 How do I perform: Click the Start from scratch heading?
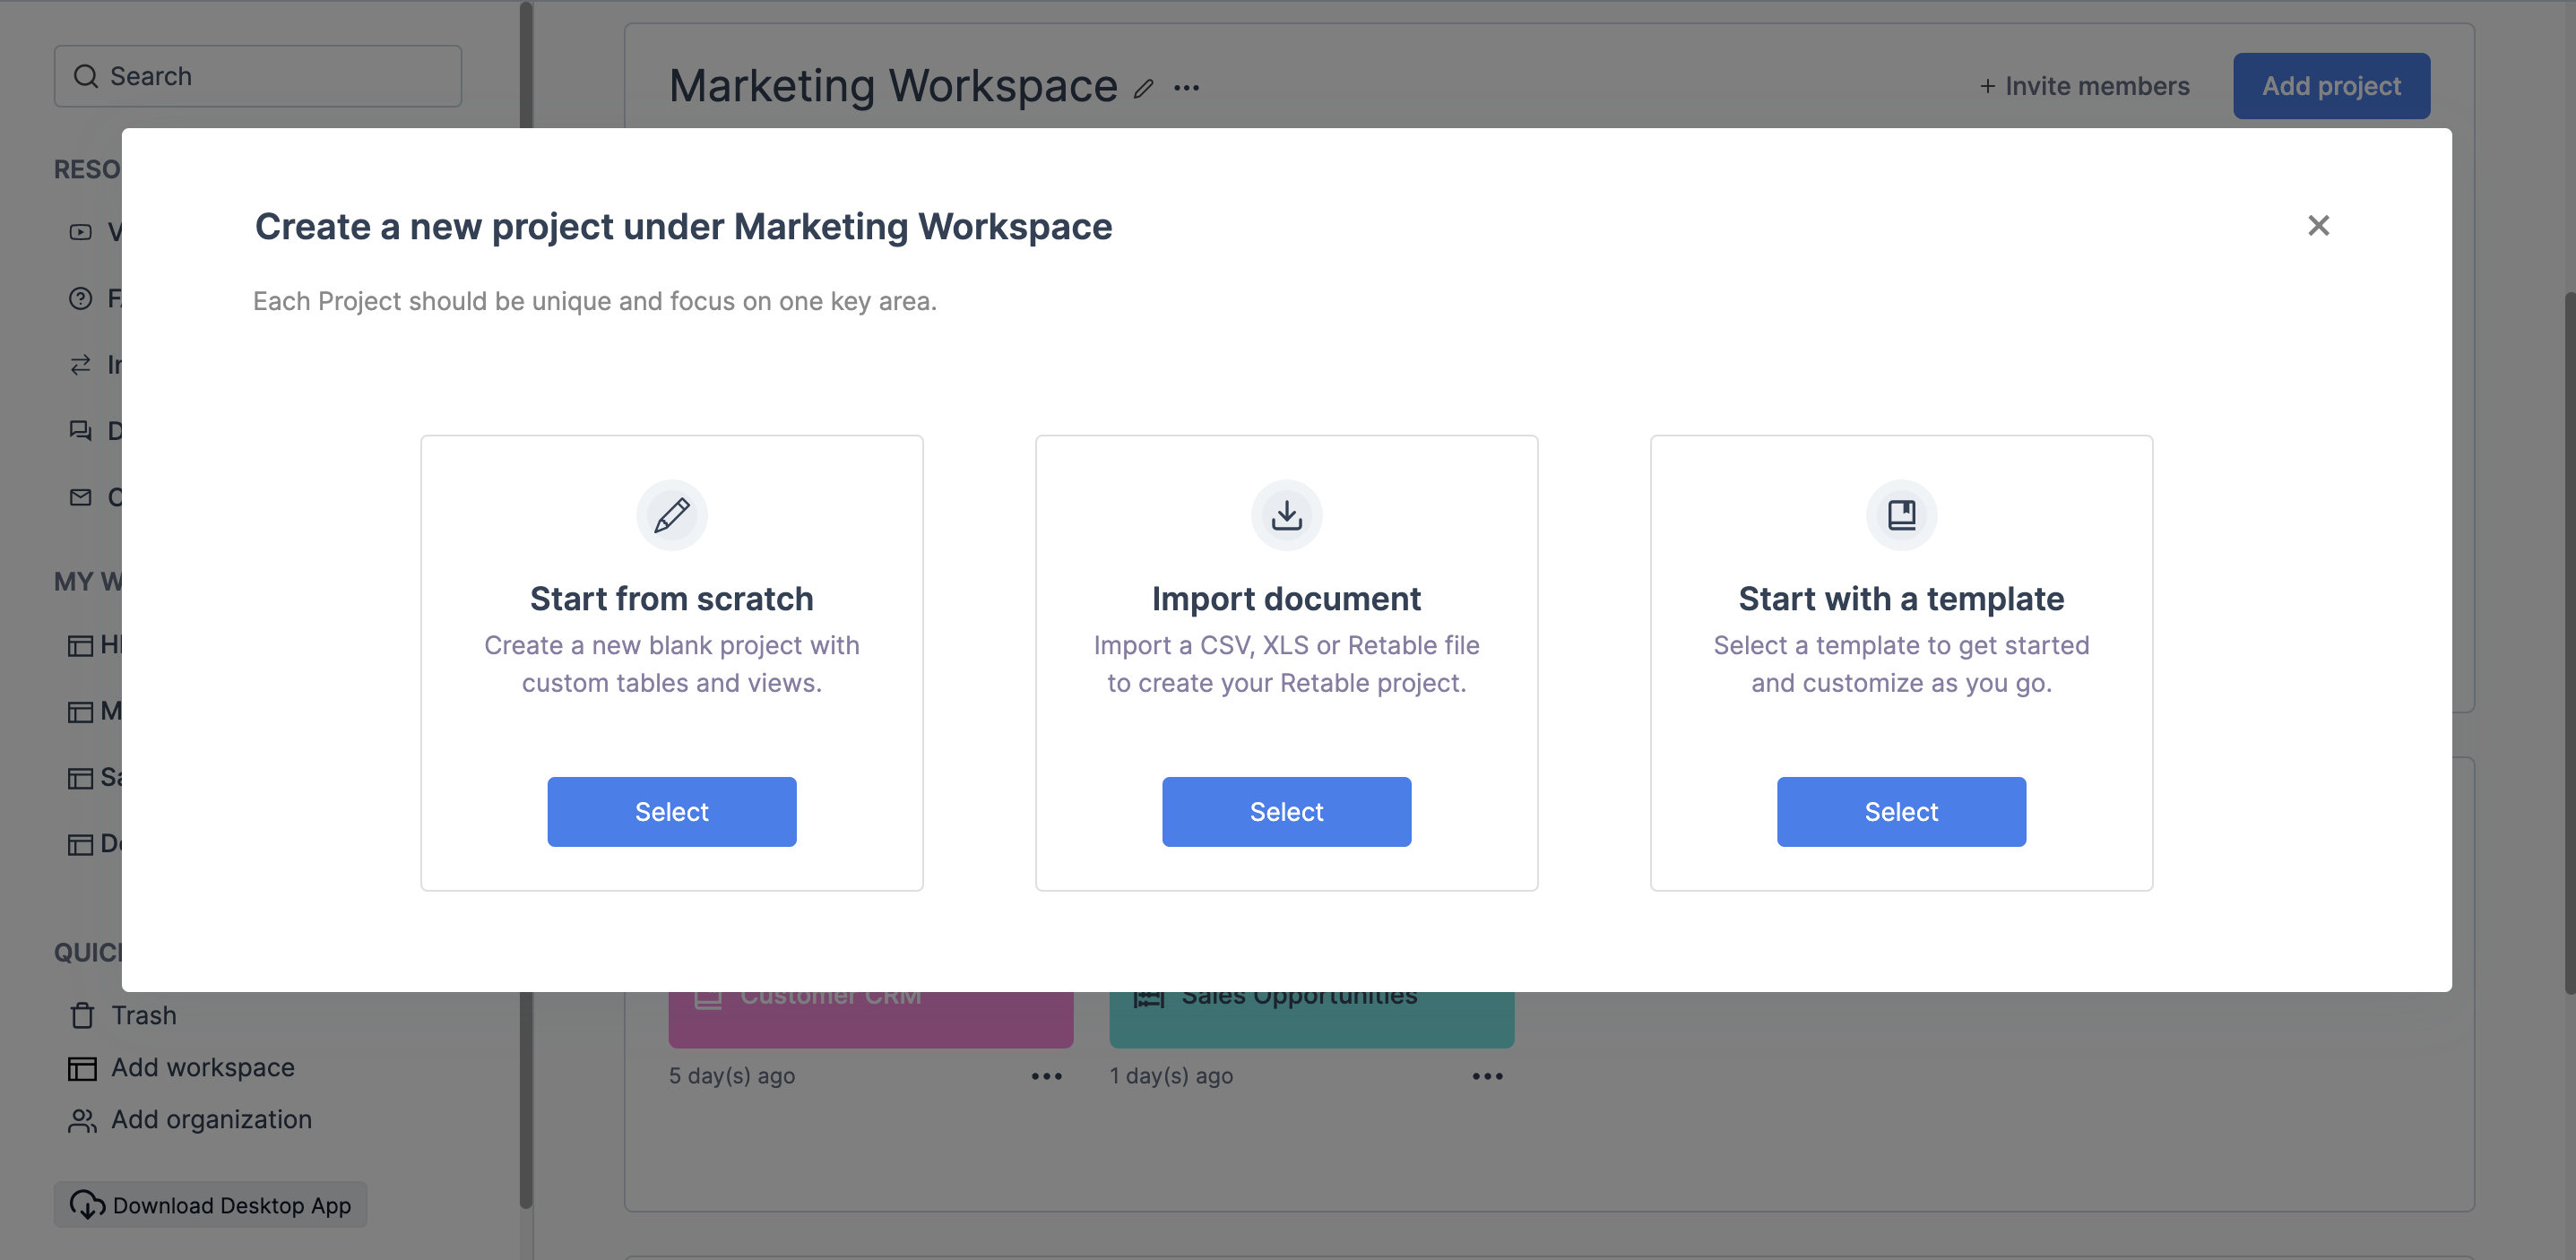coord(672,598)
